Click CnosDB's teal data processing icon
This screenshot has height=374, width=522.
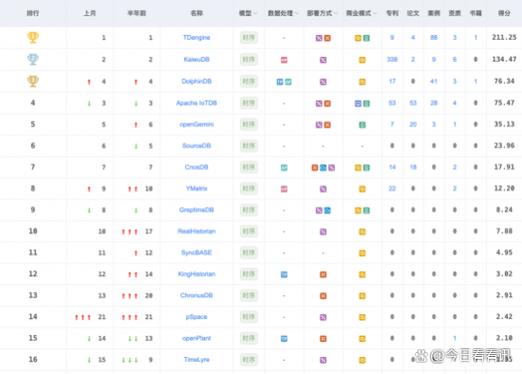284,168
